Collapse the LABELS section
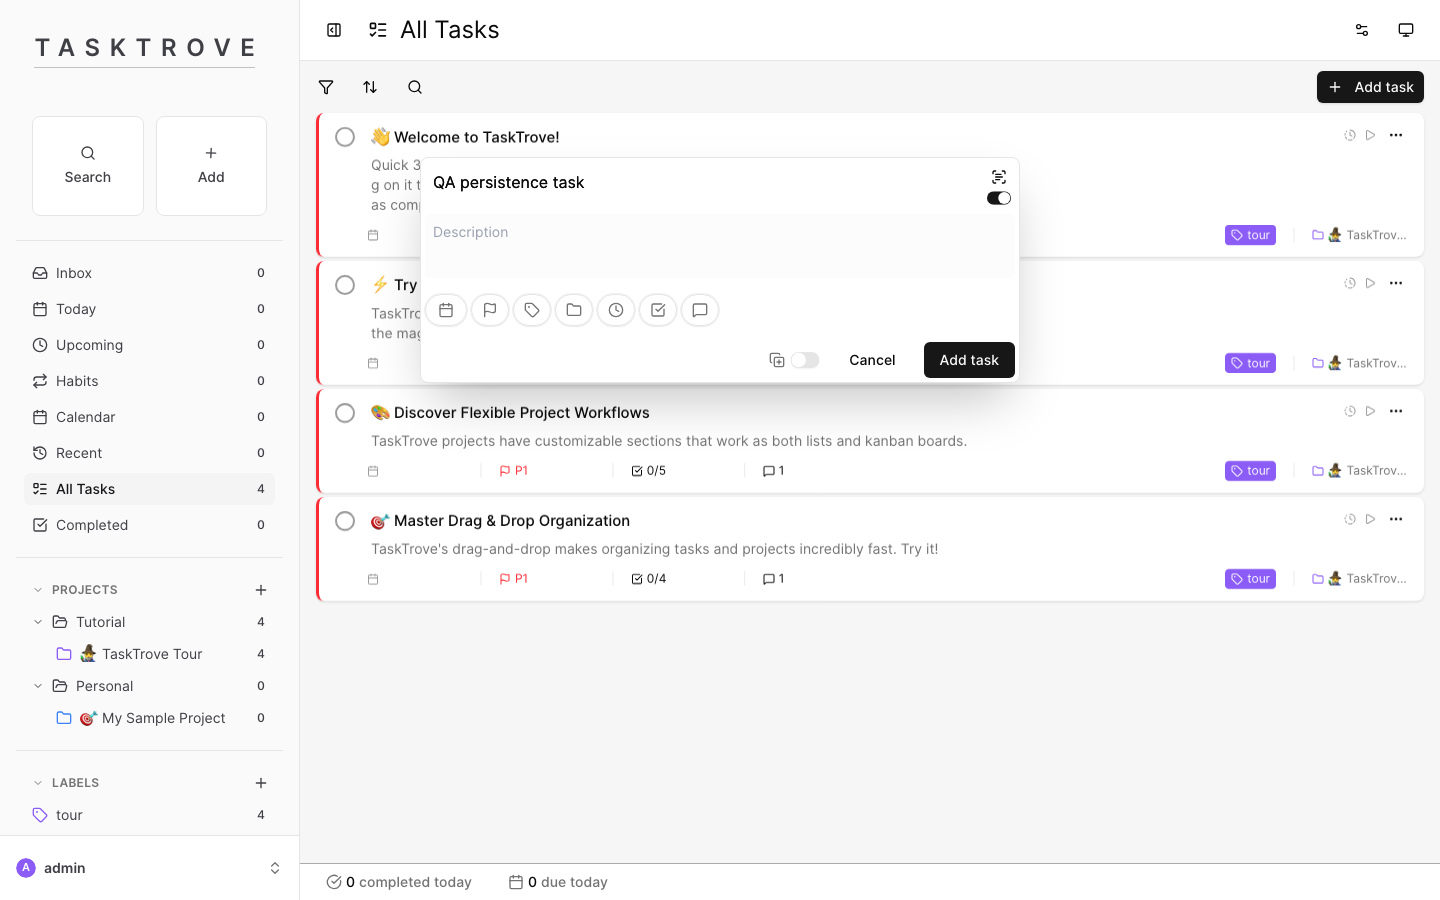 [38, 783]
